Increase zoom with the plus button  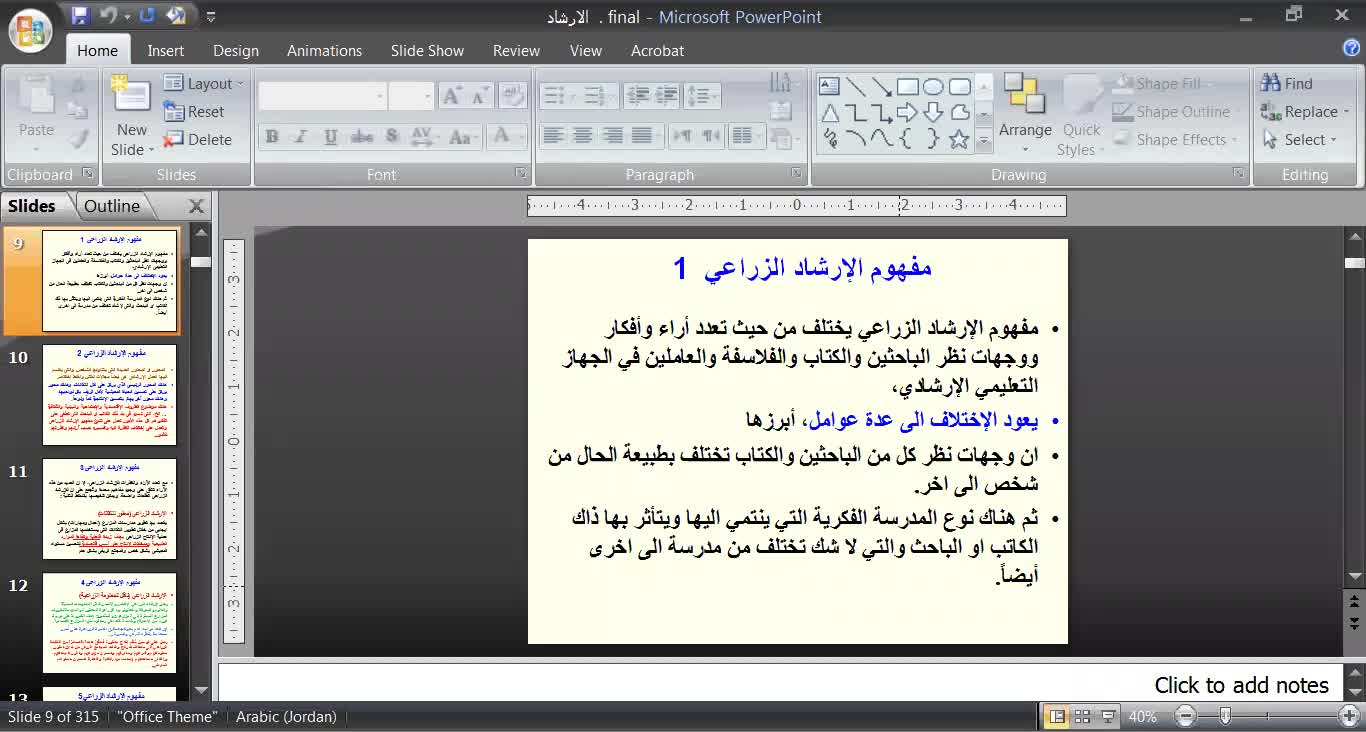(1349, 716)
